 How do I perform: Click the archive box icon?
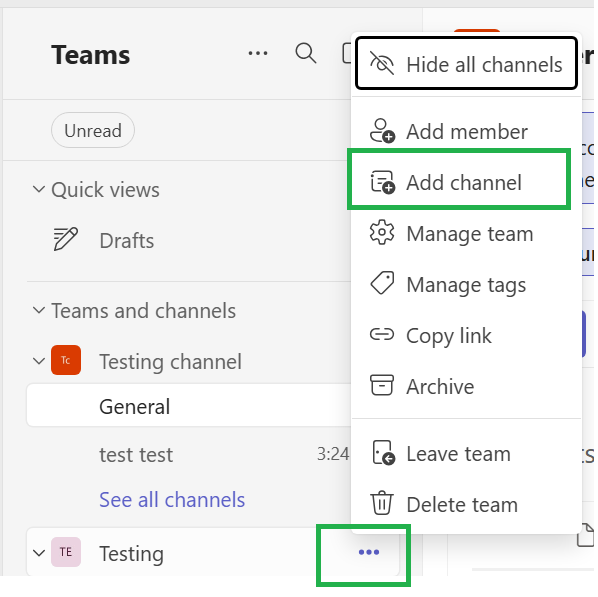click(x=382, y=385)
